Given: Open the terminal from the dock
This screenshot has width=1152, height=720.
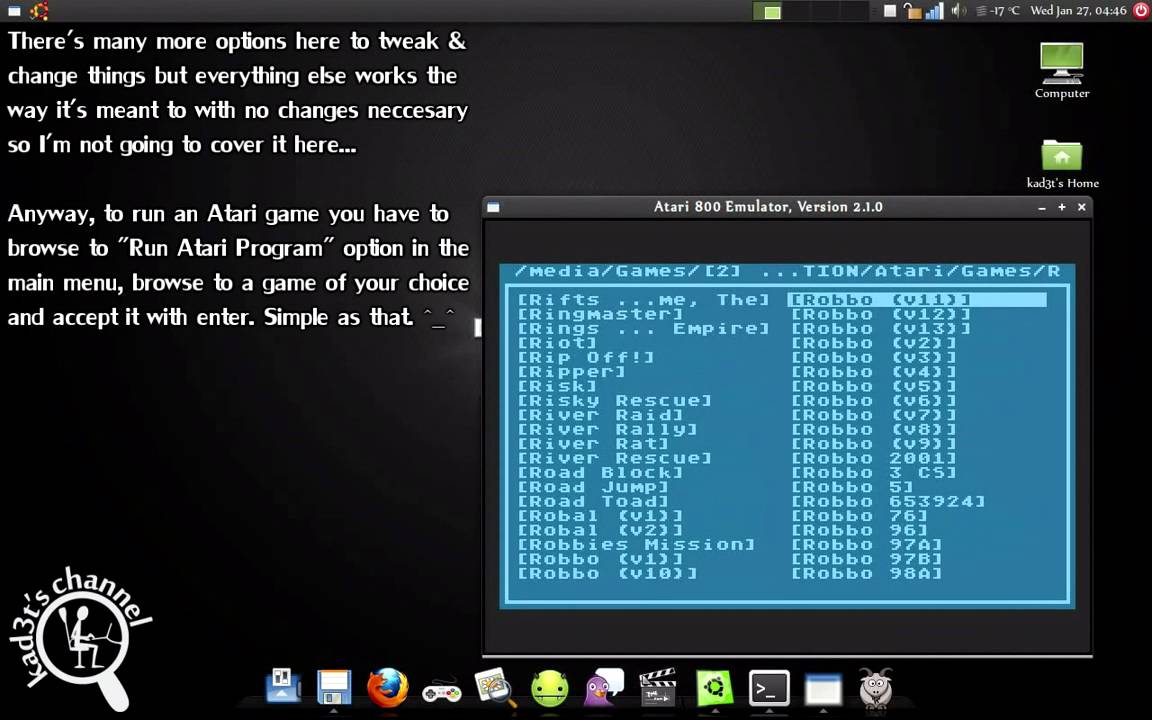Looking at the screenshot, I should [769, 688].
